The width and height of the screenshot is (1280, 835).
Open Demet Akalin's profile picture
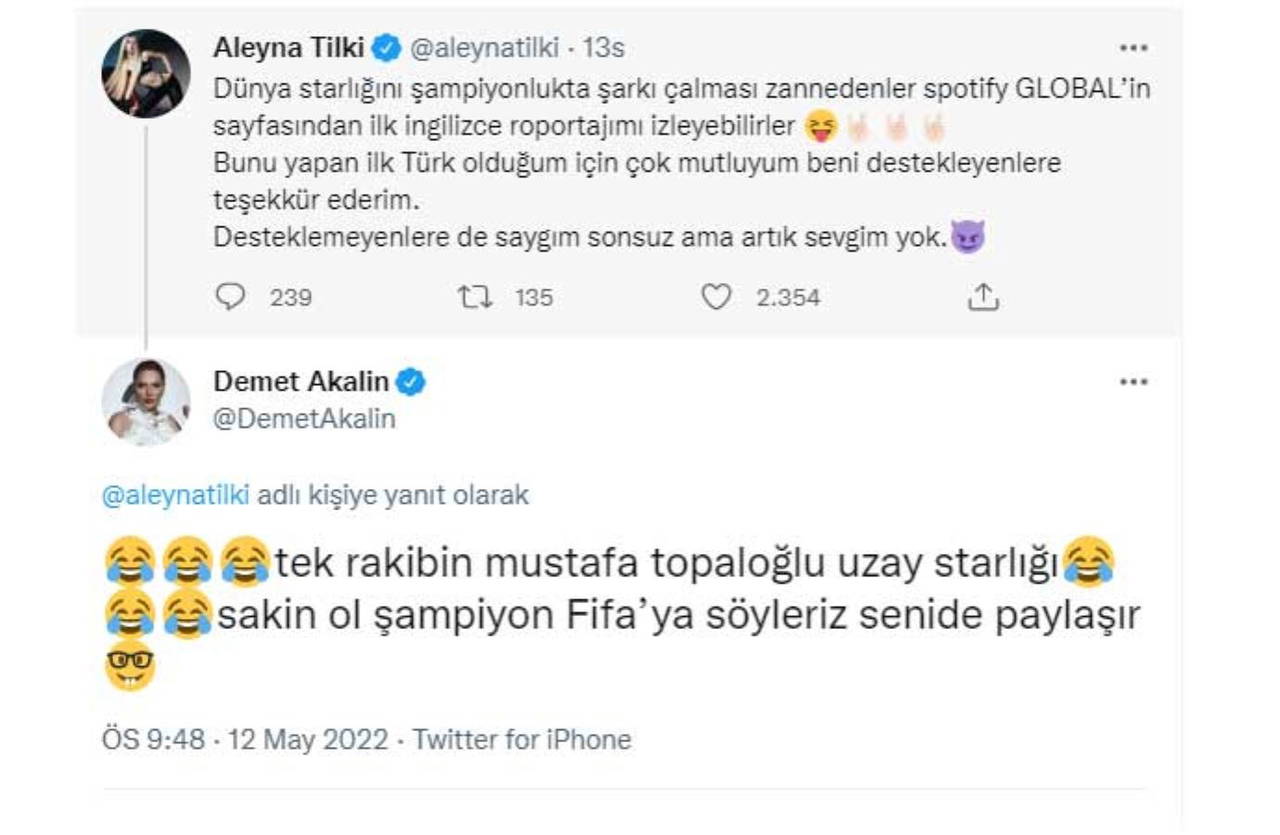coord(146,401)
